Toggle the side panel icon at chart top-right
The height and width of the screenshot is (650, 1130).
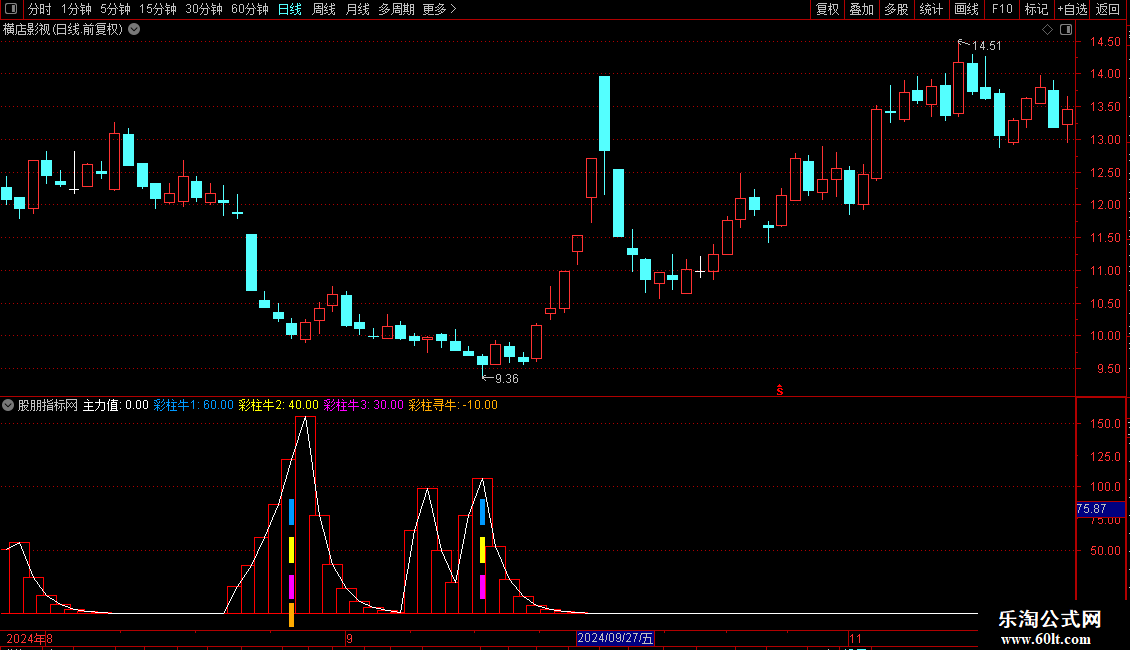coord(1066,30)
